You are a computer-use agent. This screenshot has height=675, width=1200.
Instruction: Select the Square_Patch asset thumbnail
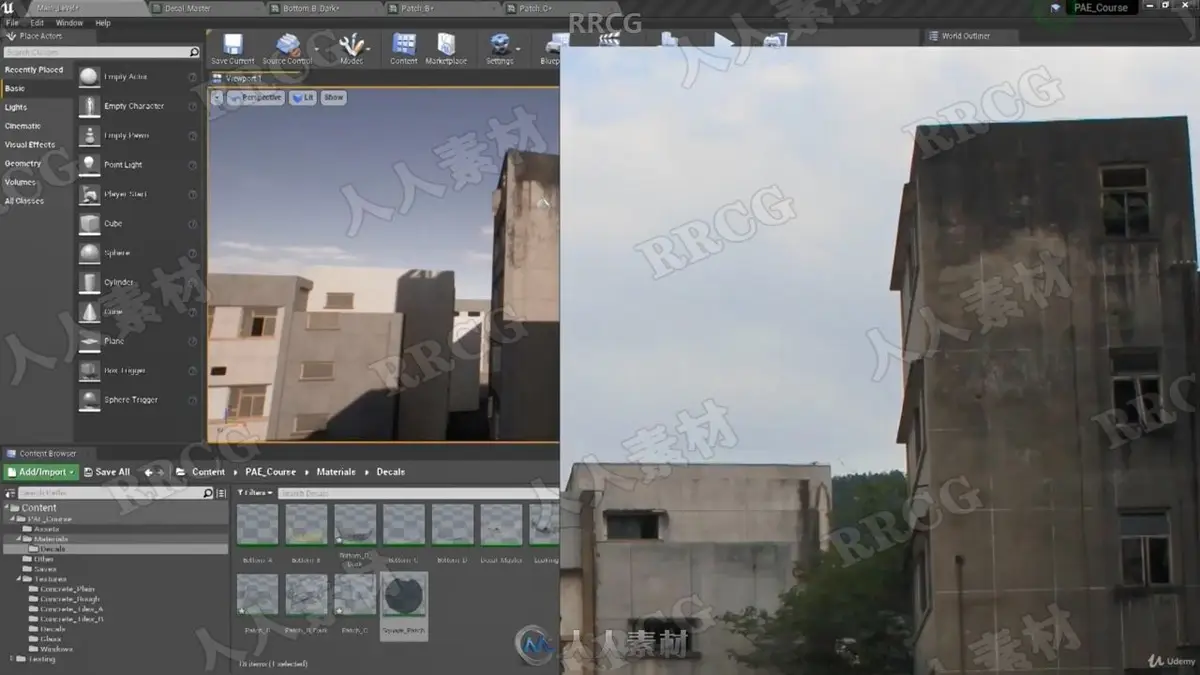(404, 606)
